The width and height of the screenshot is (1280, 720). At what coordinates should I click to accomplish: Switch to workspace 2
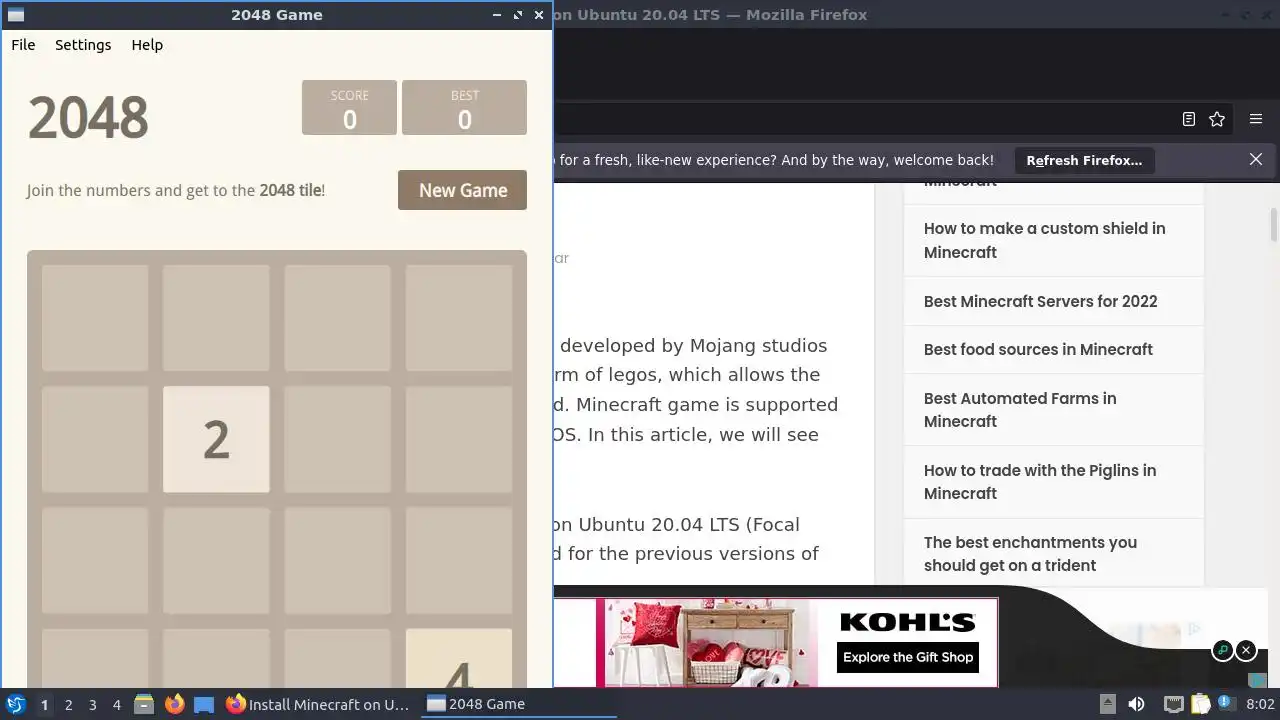point(68,704)
